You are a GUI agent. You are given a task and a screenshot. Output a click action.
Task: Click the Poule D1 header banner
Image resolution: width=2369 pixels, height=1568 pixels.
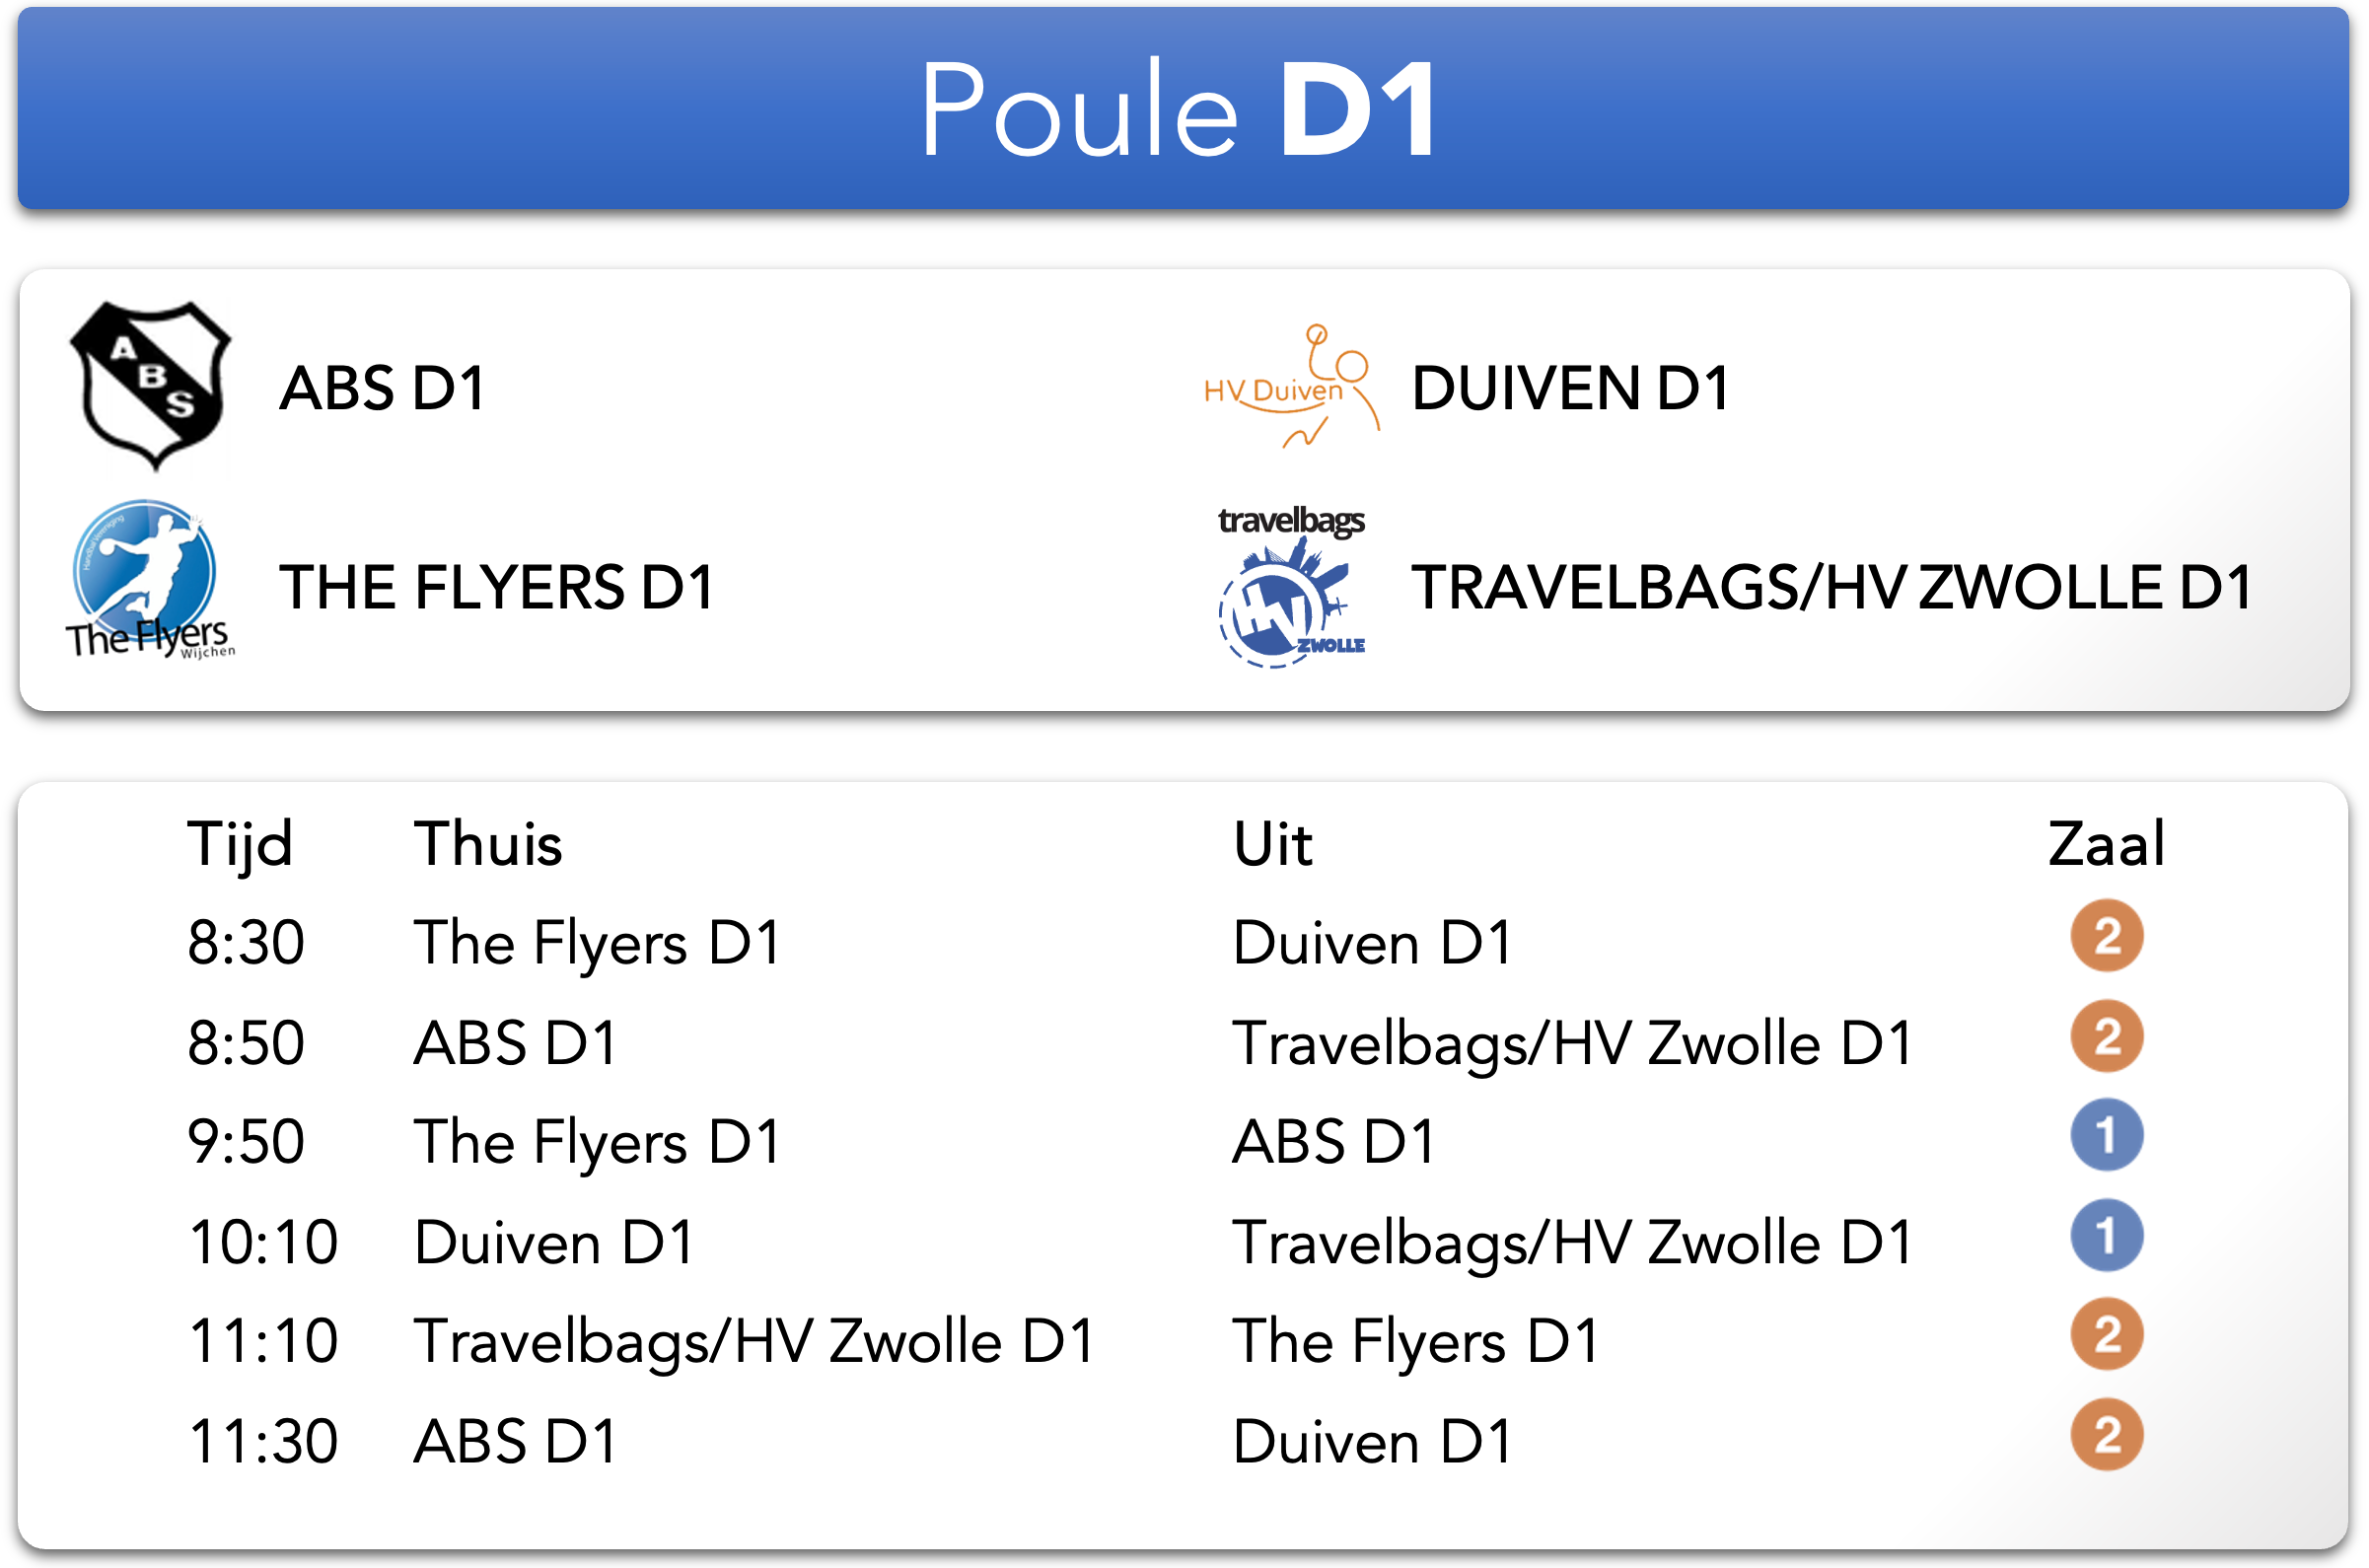point(1183,108)
